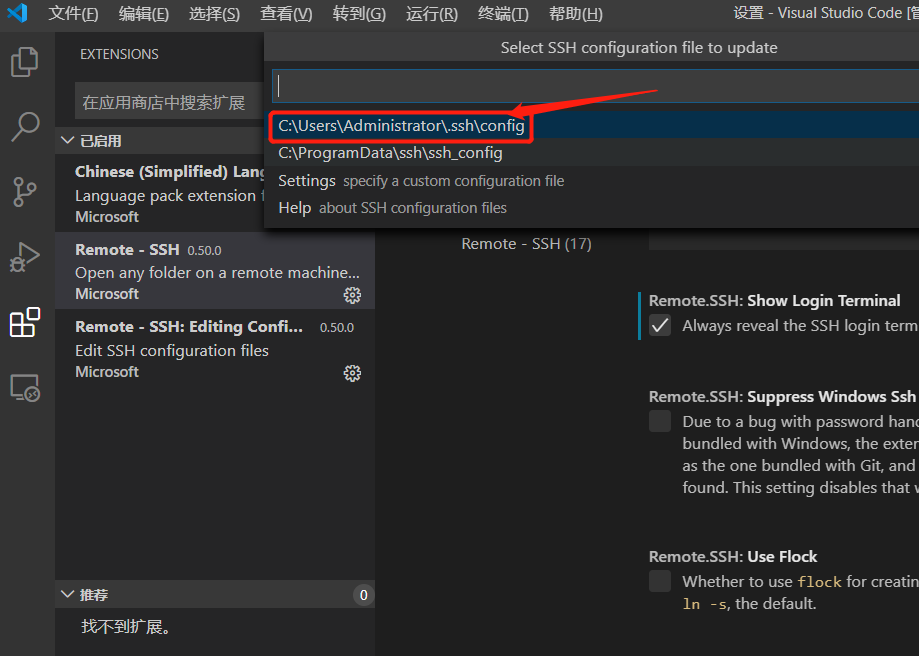This screenshot has height=656, width=919.
Task: Open the 编辑(E) menu
Action: (x=144, y=13)
